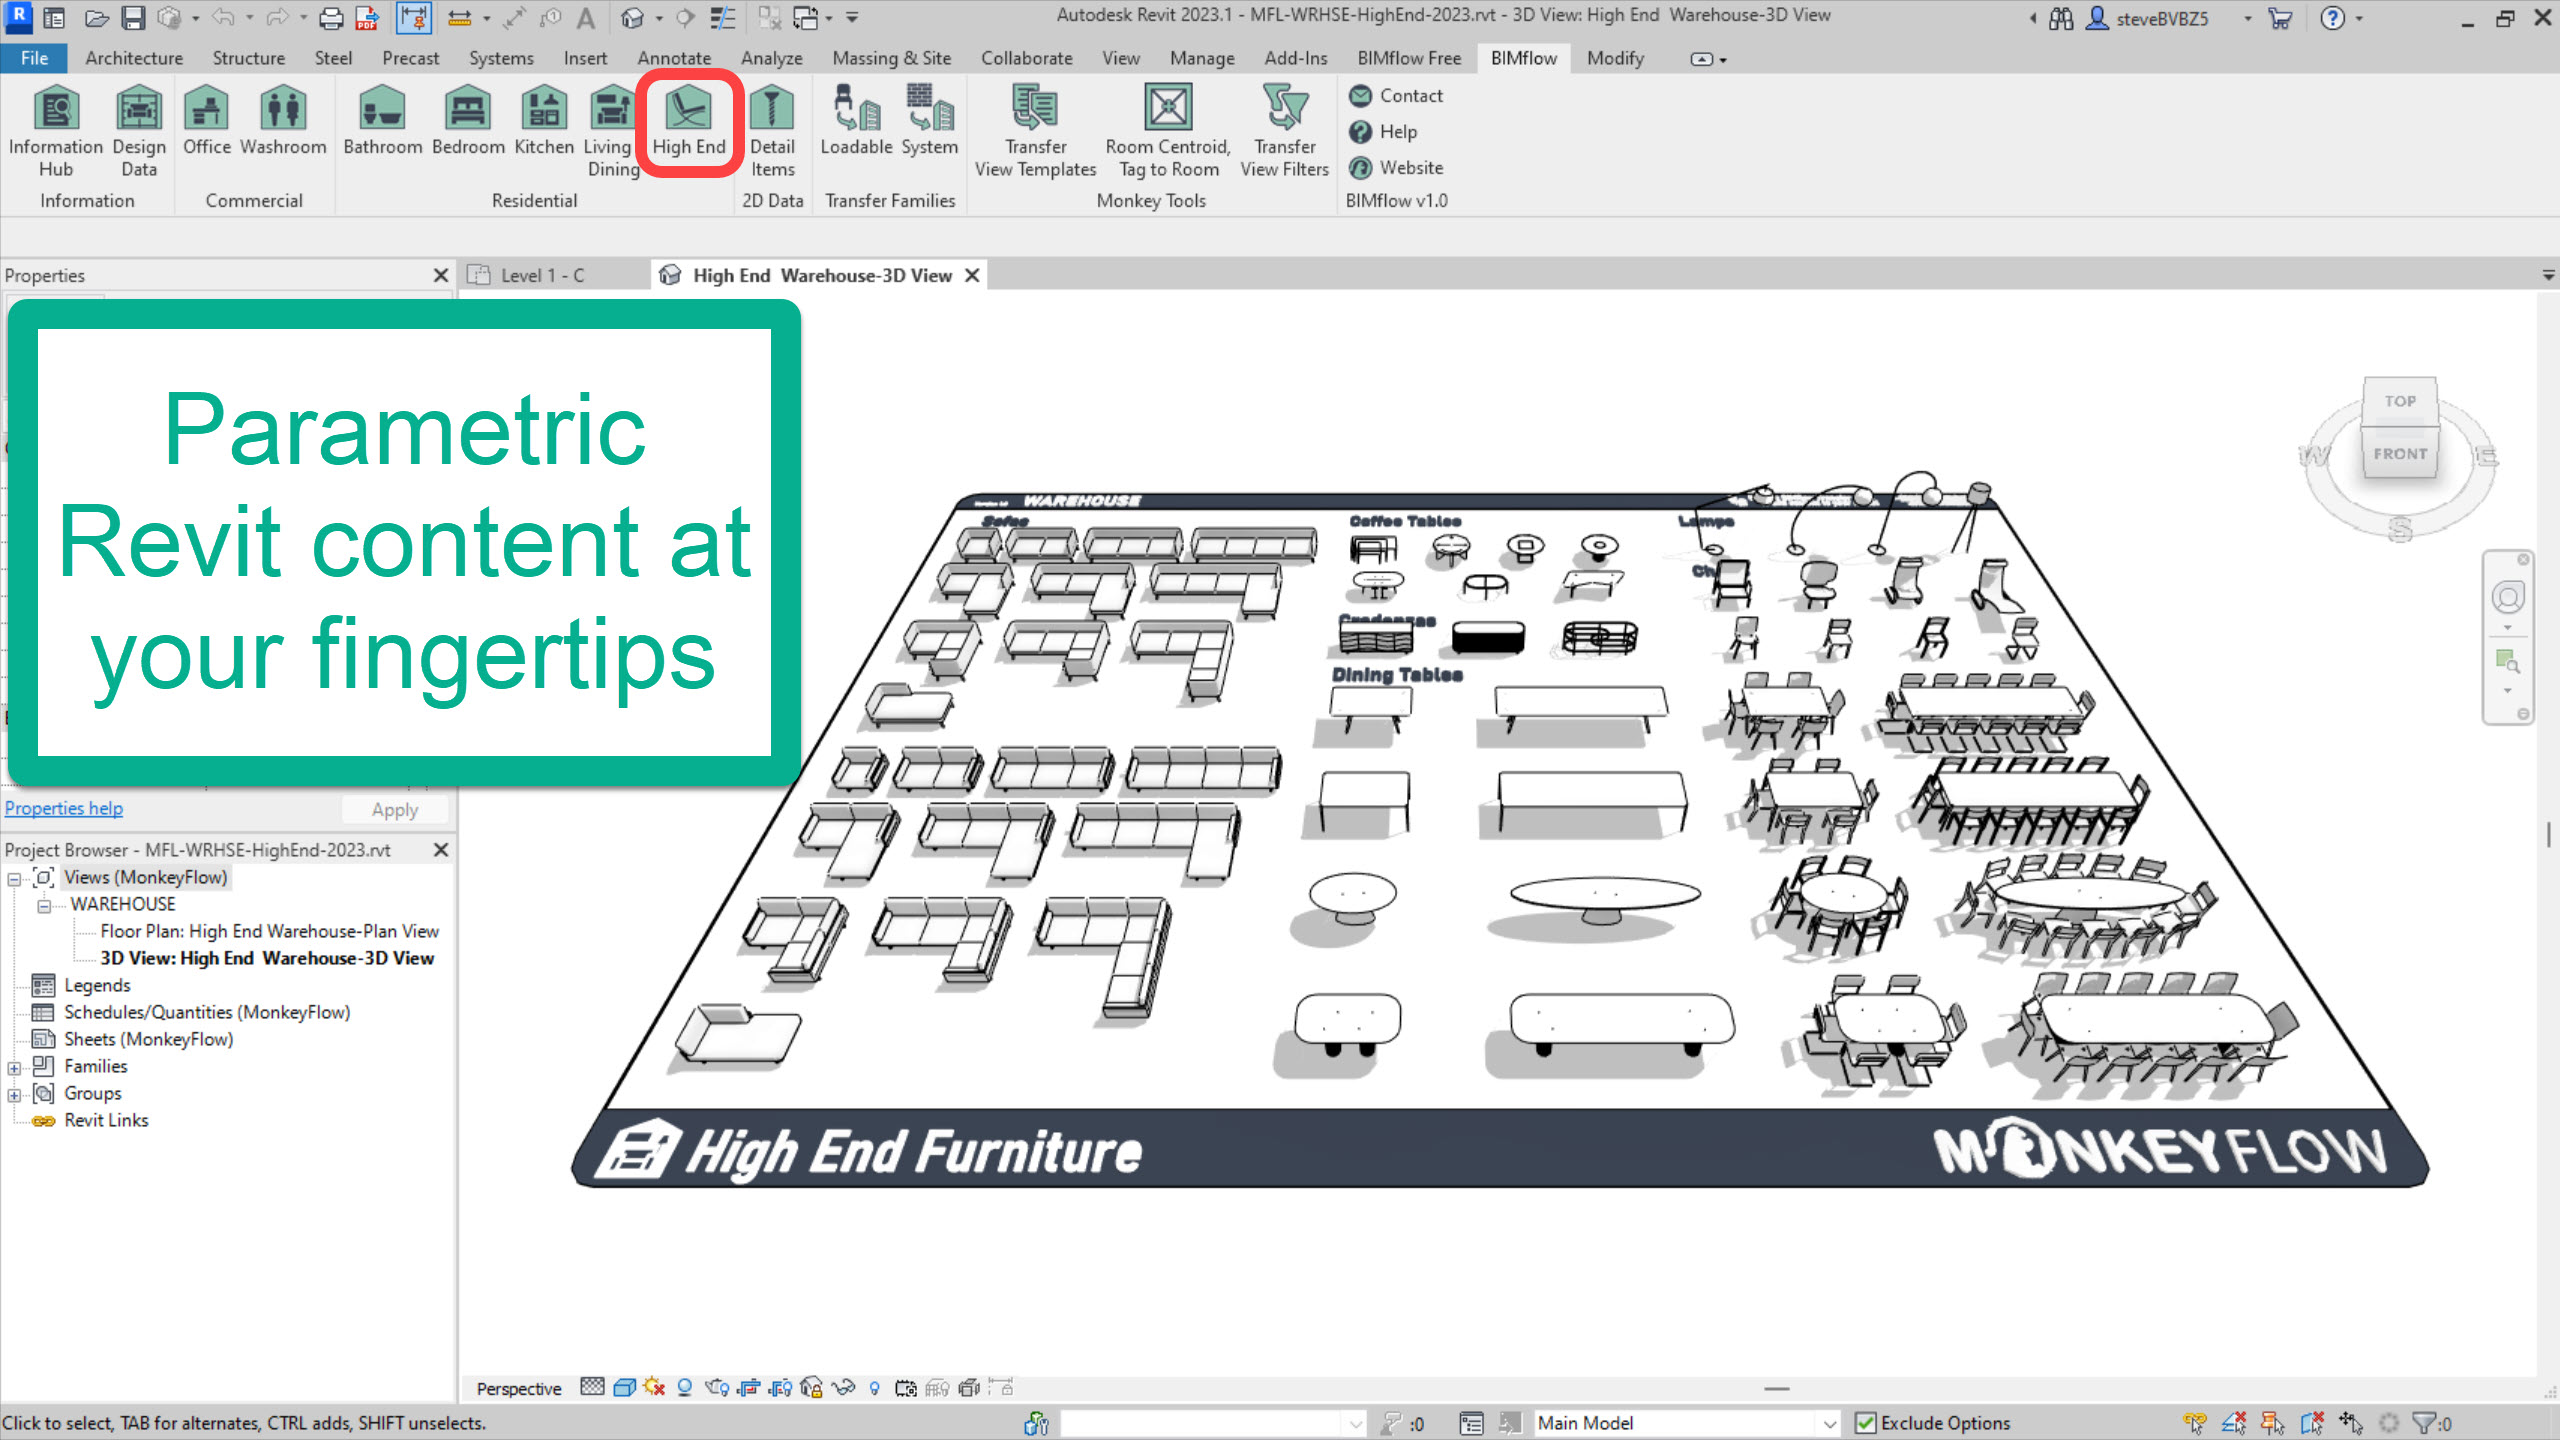Expand the Groups node in Project Browser
This screenshot has height=1440, width=2560.
pos(14,1095)
